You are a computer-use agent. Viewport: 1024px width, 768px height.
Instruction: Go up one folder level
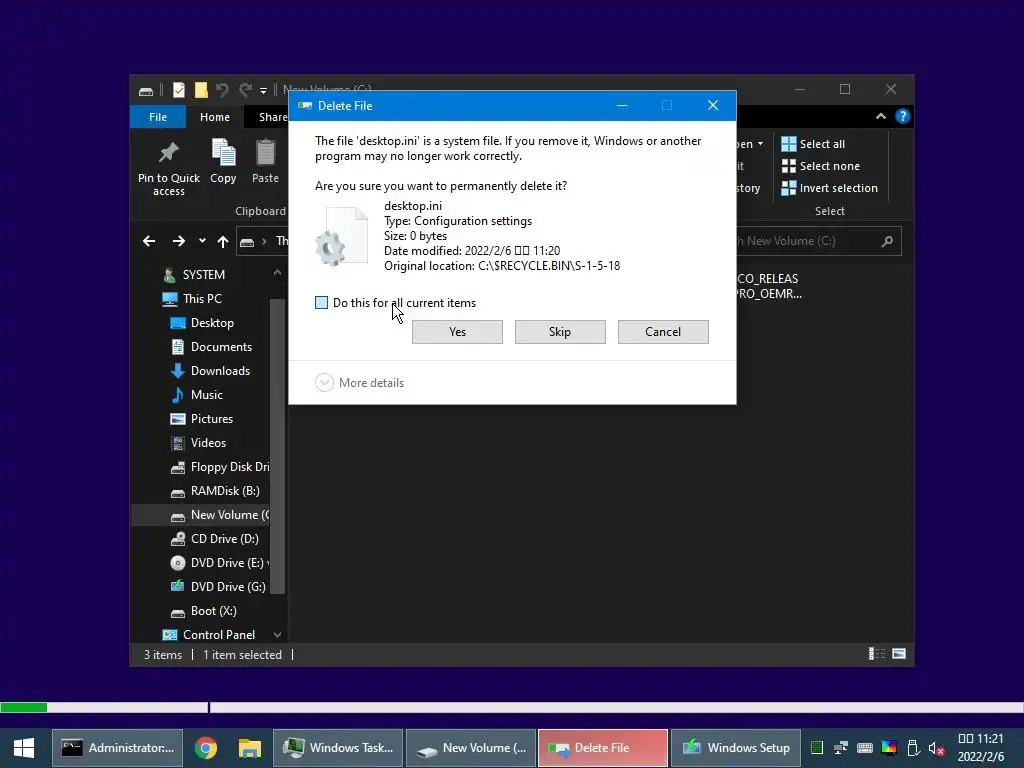tap(223, 241)
